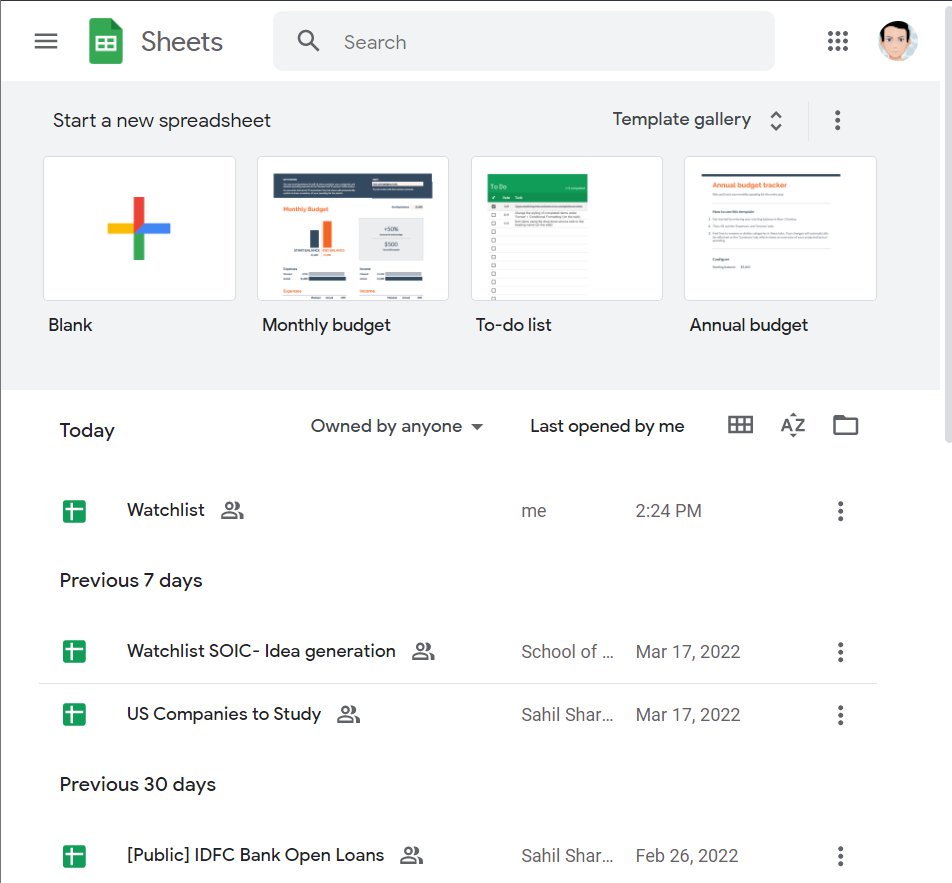
Task: Open template section more options menu
Action: pyautogui.click(x=837, y=120)
